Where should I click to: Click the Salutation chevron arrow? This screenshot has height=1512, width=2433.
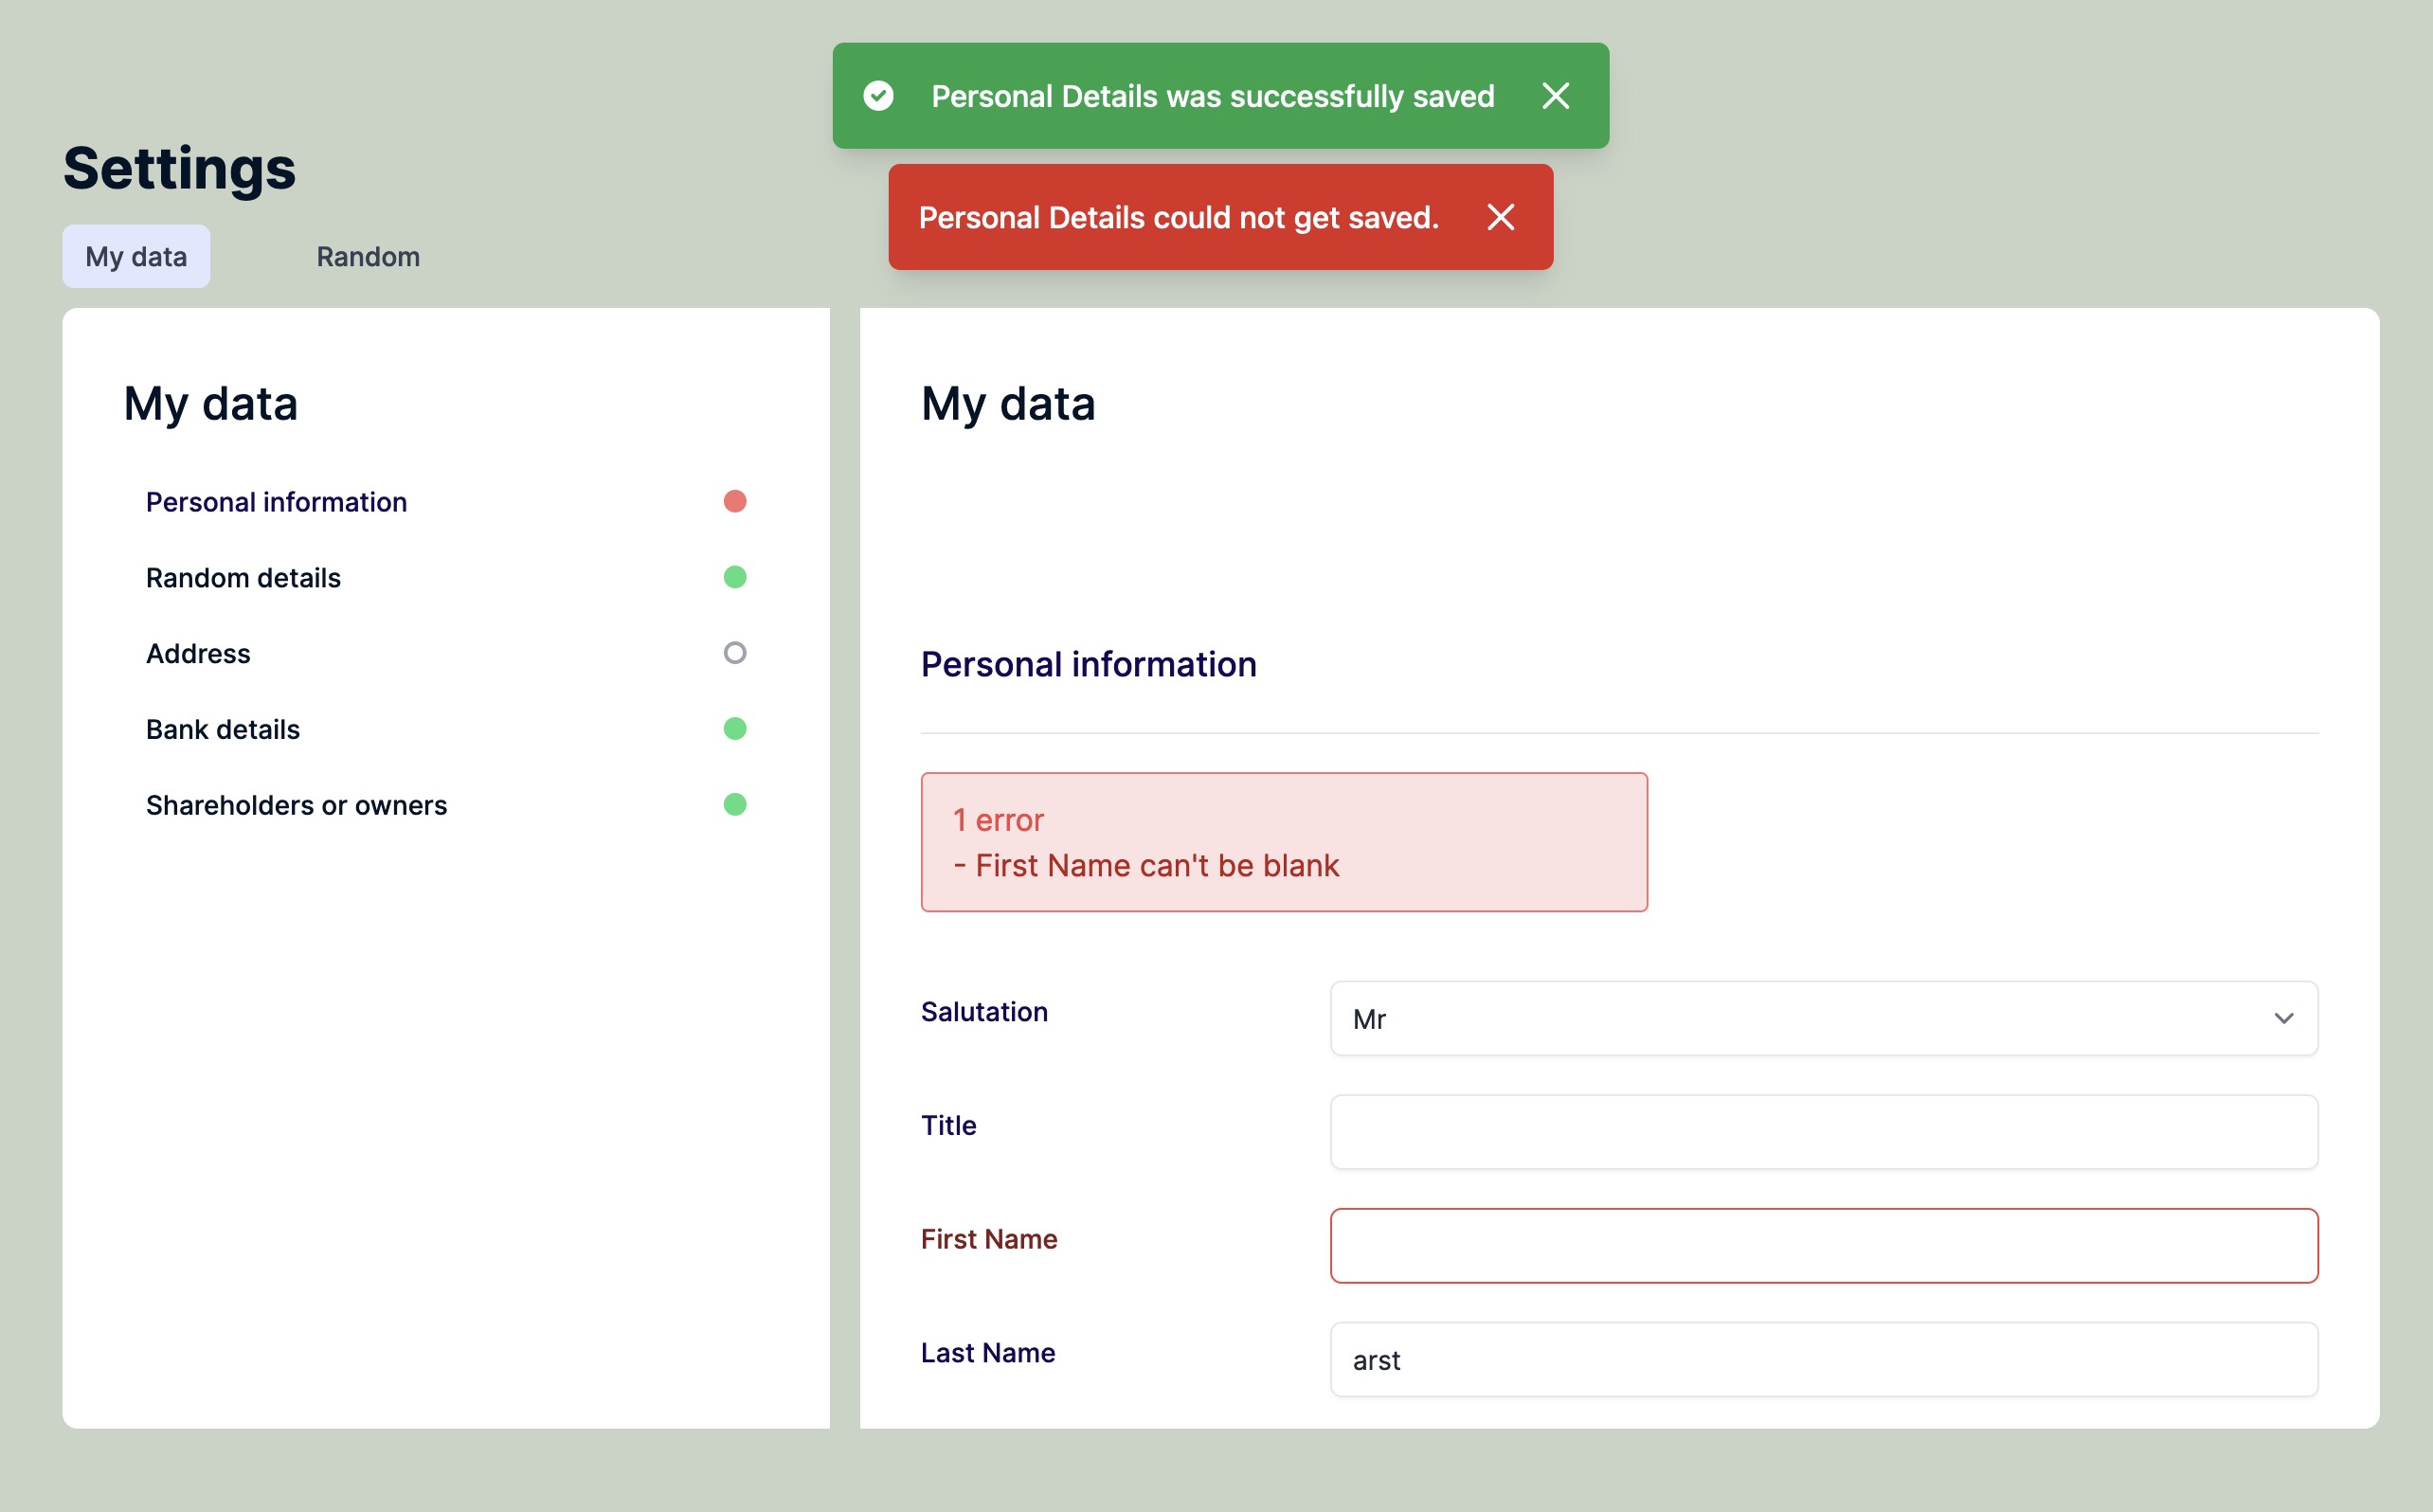click(x=2283, y=1018)
